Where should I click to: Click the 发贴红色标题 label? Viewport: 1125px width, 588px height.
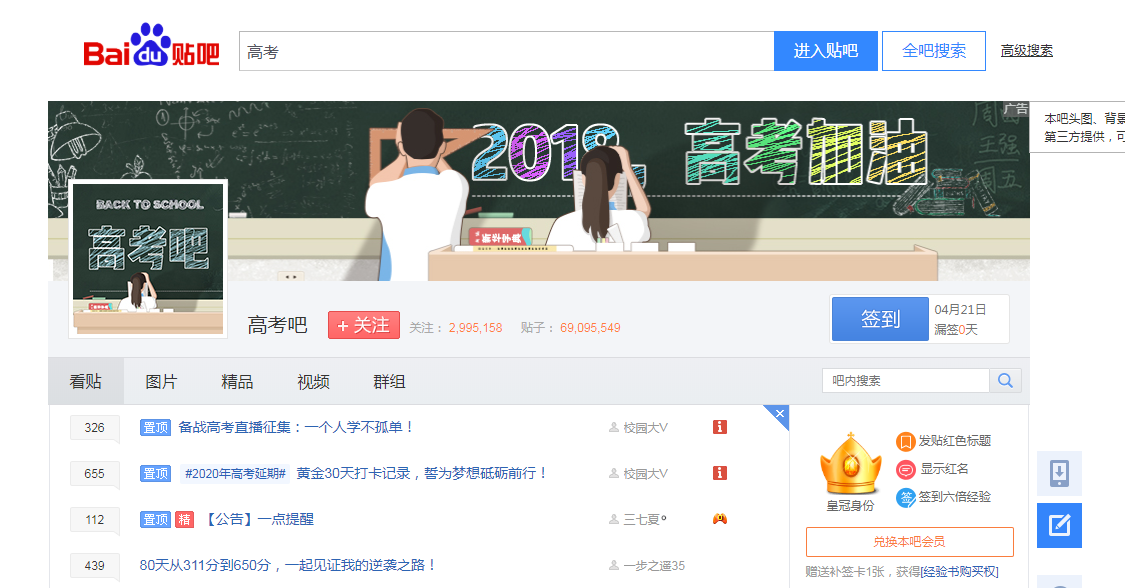coord(955,441)
